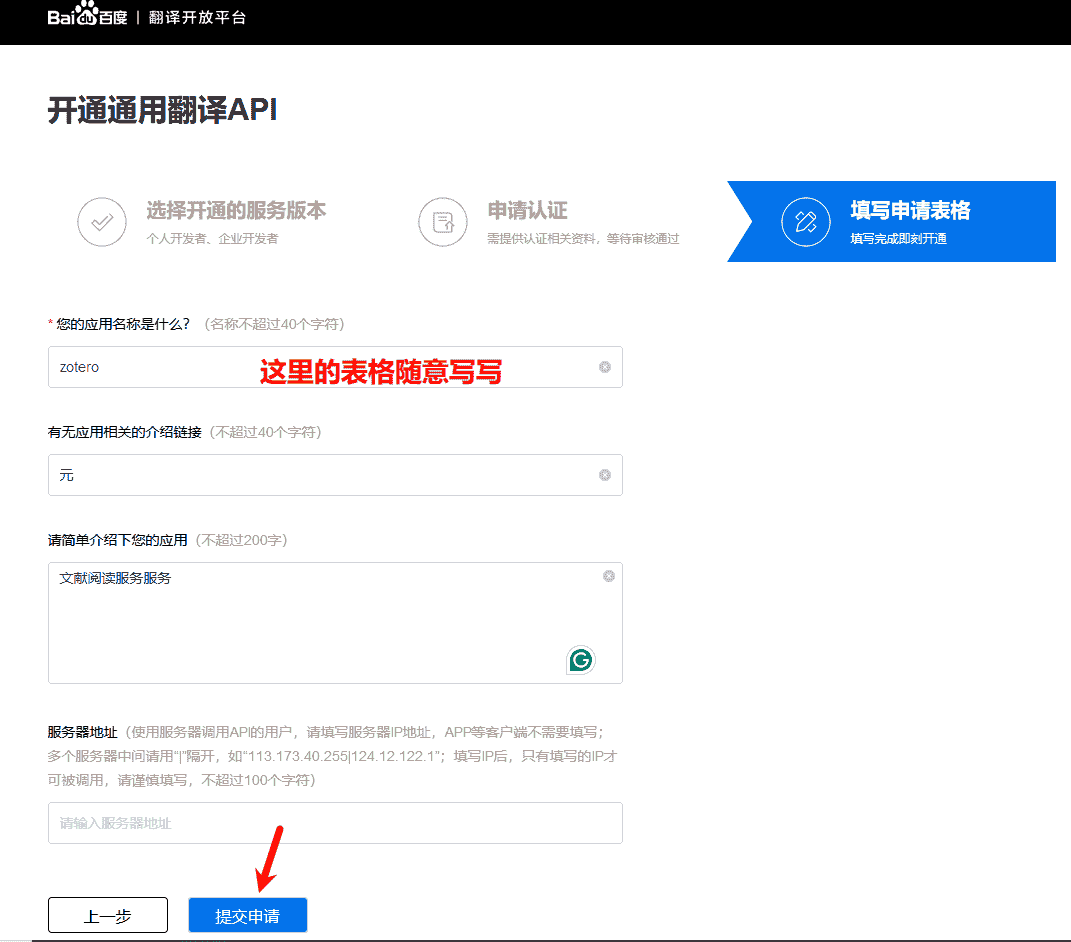Click the checkmark icon on 选择开通的服务版本 step

pos(102,221)
